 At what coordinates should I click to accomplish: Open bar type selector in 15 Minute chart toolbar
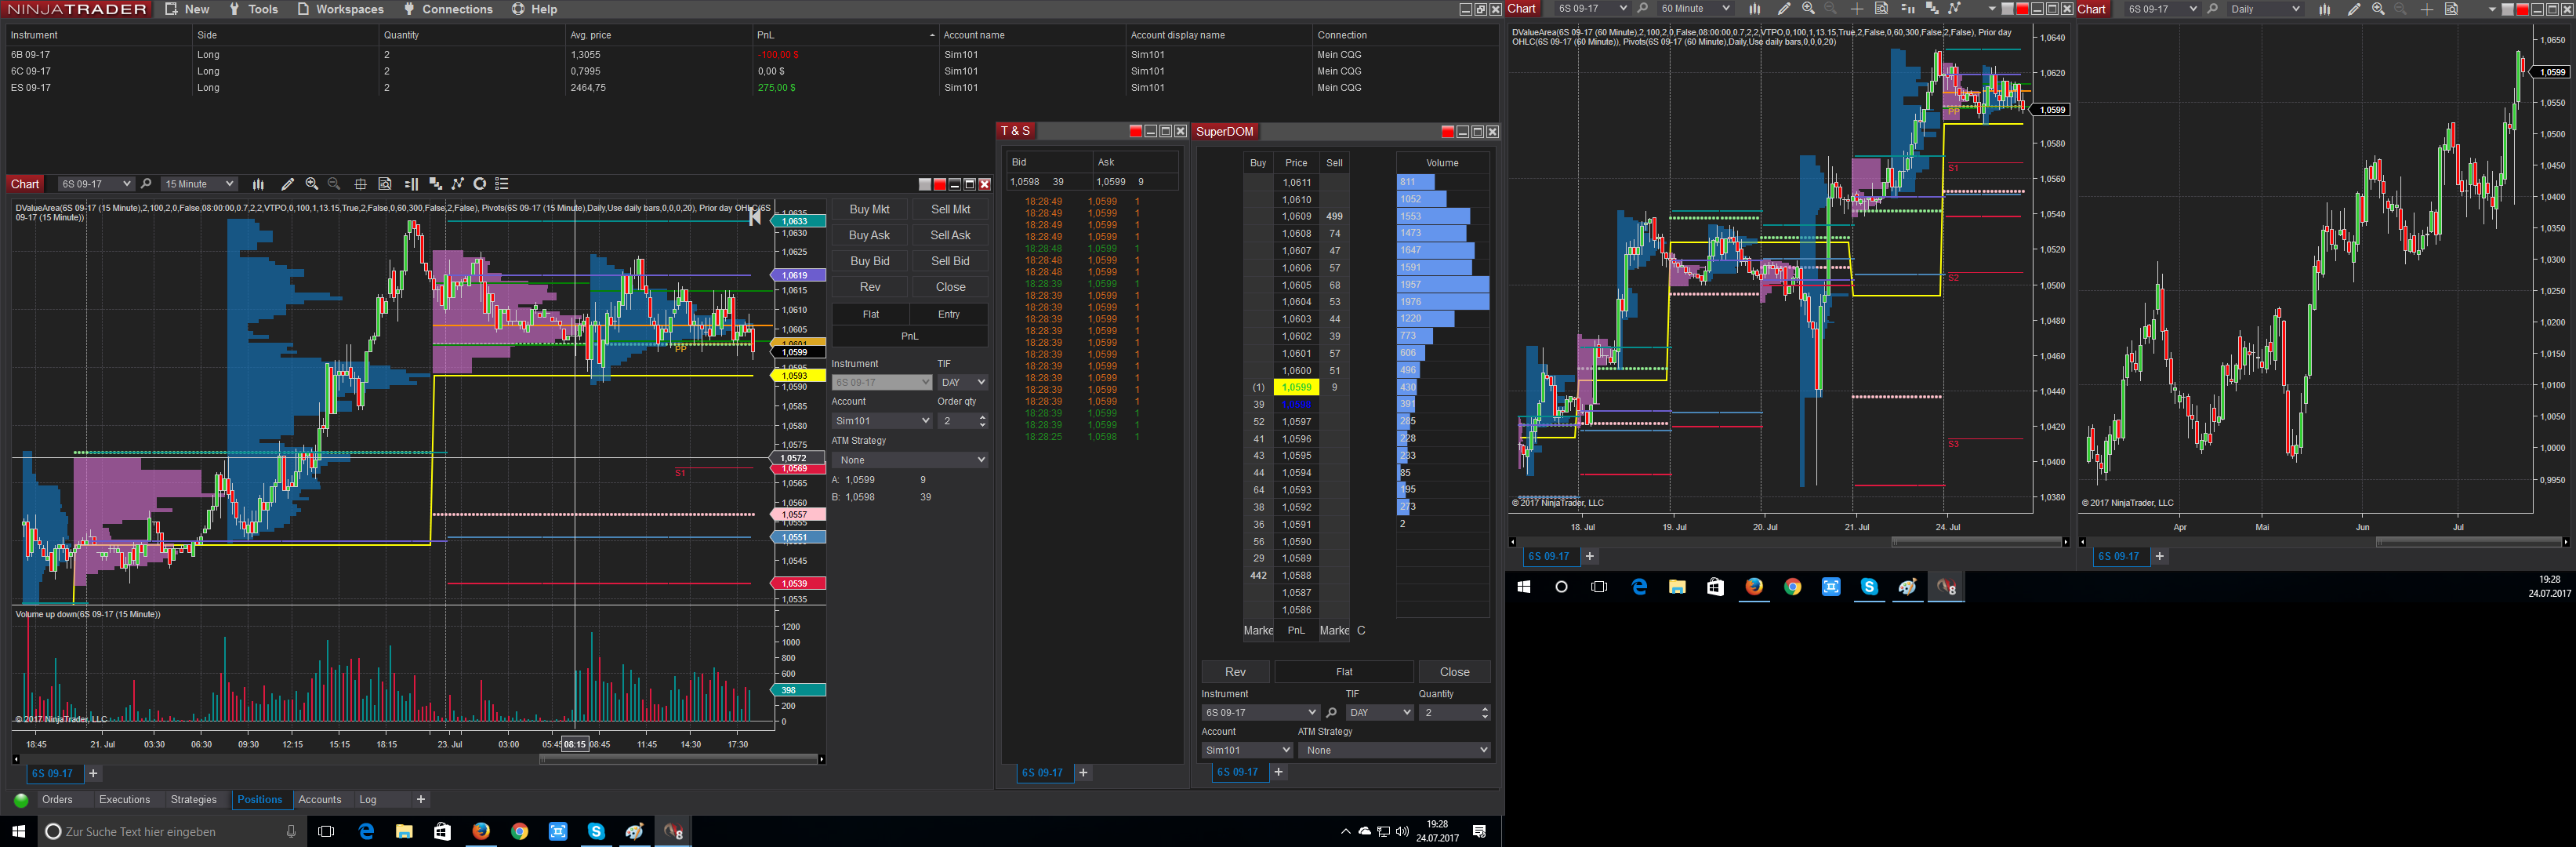258,184
